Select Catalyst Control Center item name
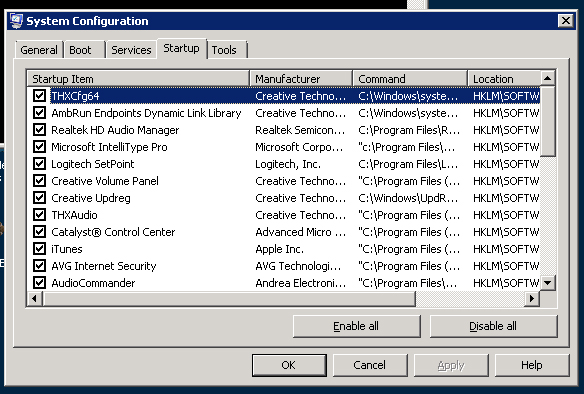The width and height of the screenshot is (584, 394). click(x=113, y=232)
